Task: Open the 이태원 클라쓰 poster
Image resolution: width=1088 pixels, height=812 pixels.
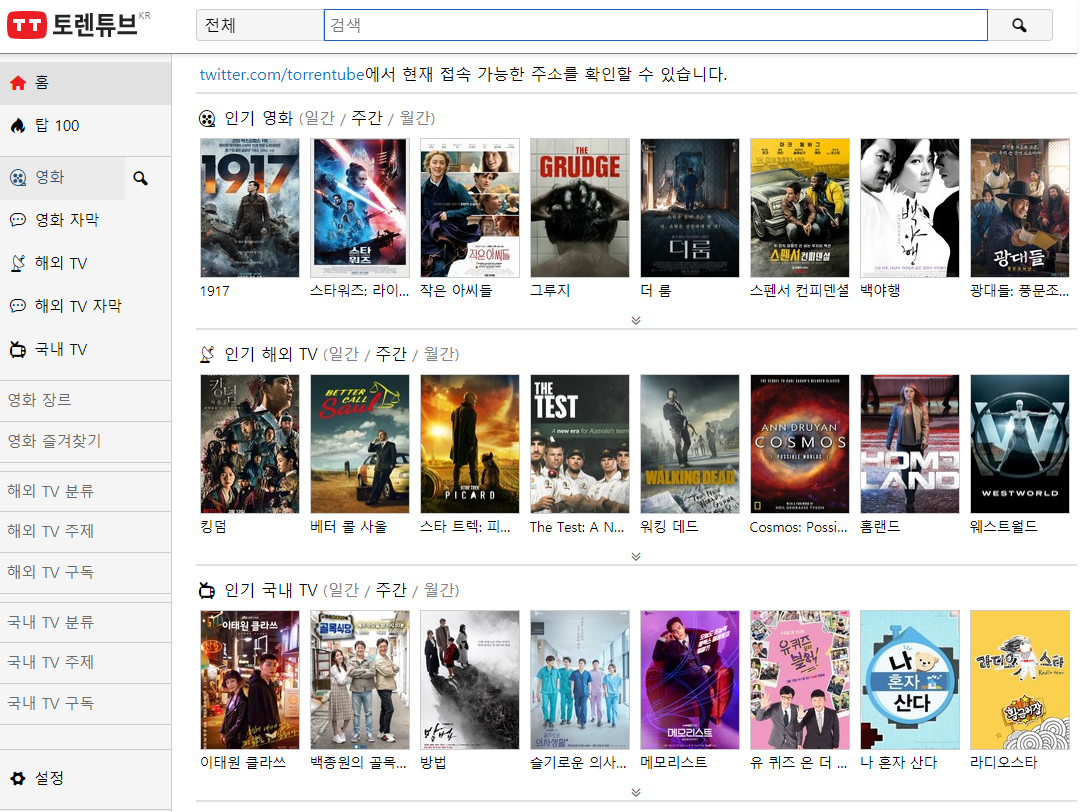Action: [x=250, y=679]
